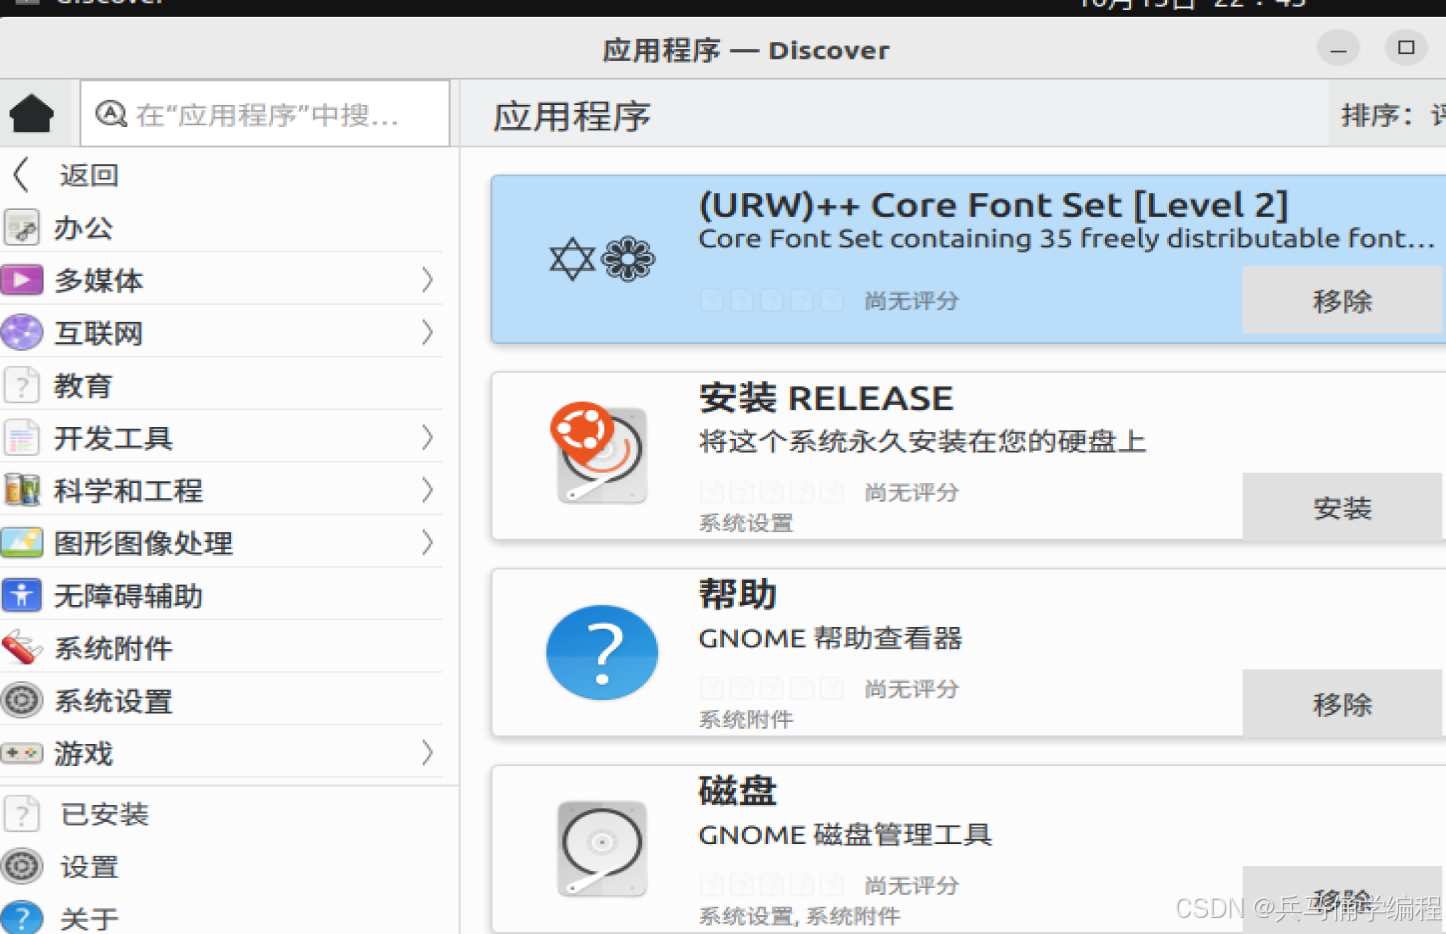Expand the 图形图像处理 category chevron

tap(428, 543)
